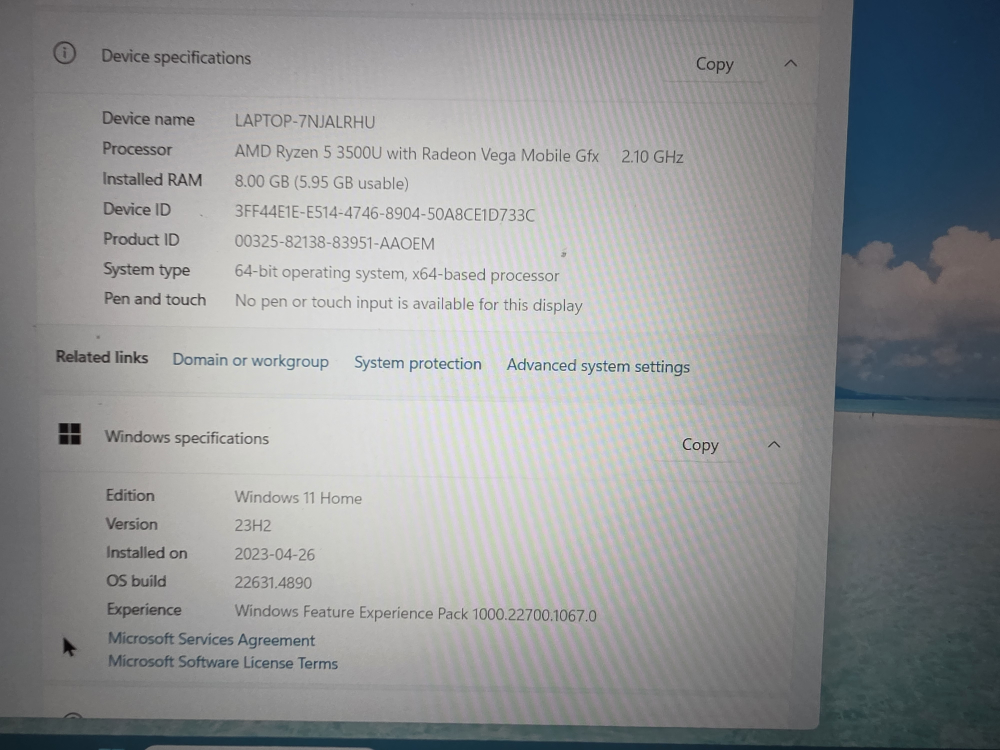Open Advanced system settings link
Image resolution: width=1000 pixels, height=750 pixels.
(x=598, y=366)
